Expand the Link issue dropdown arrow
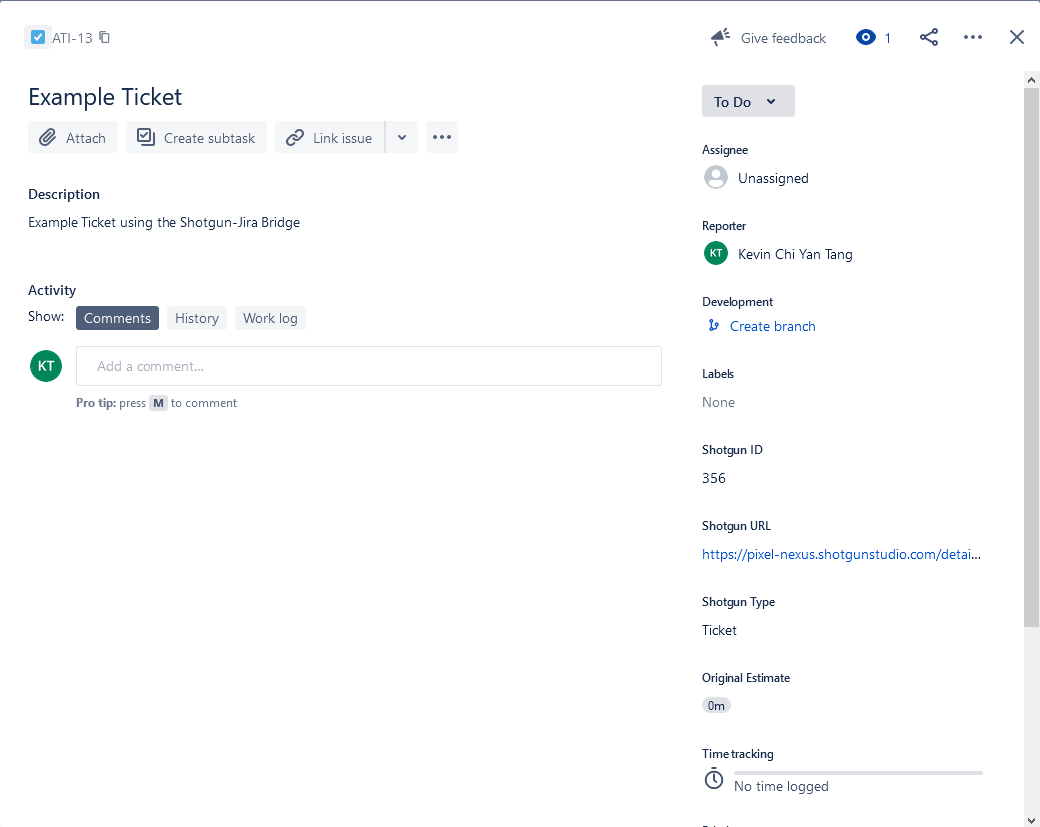 (402, 138)
